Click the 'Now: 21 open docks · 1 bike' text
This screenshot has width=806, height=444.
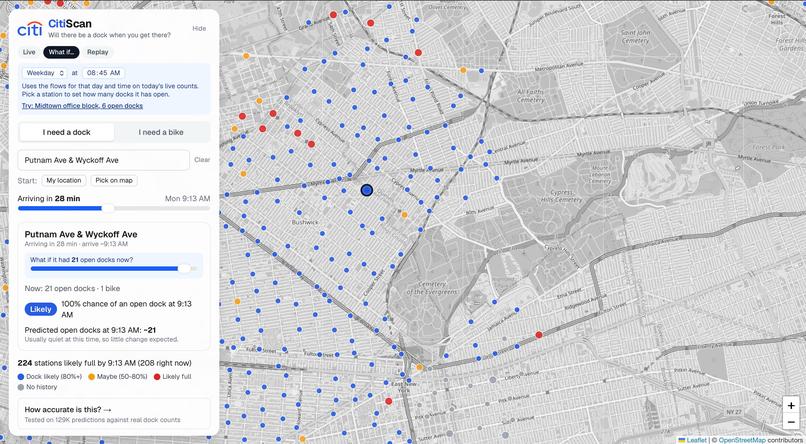pyautogui.click(x=72, y=288)
